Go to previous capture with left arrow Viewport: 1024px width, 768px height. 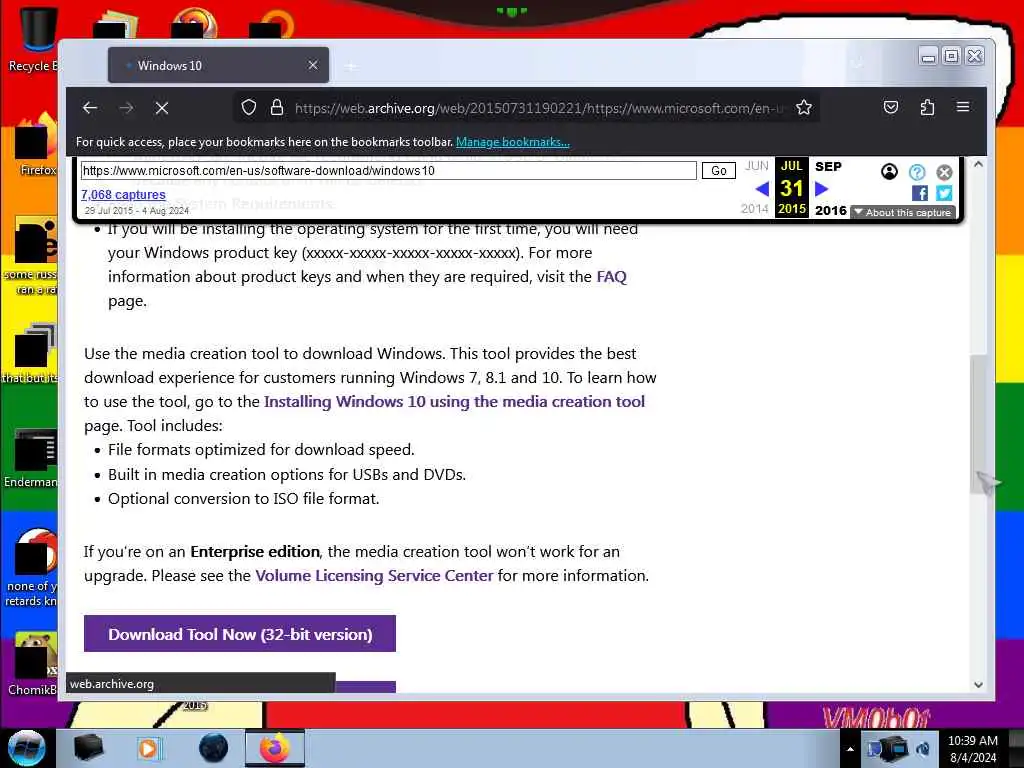click(761, 189)
